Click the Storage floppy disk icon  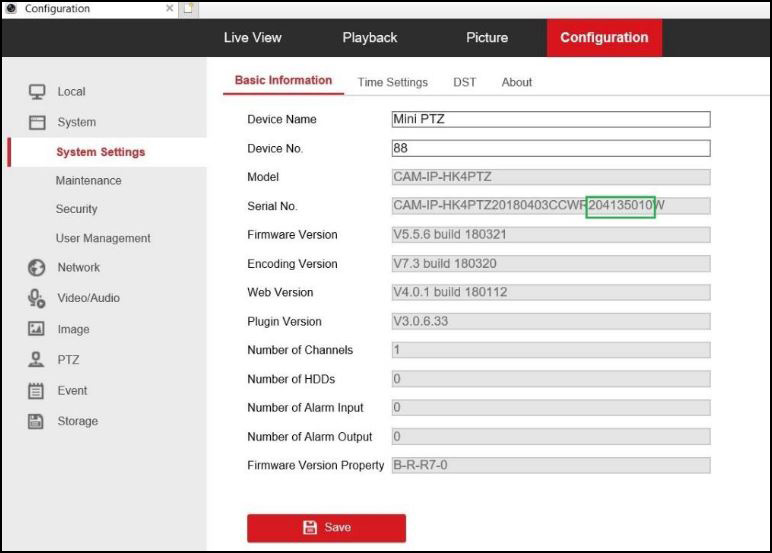36,421
